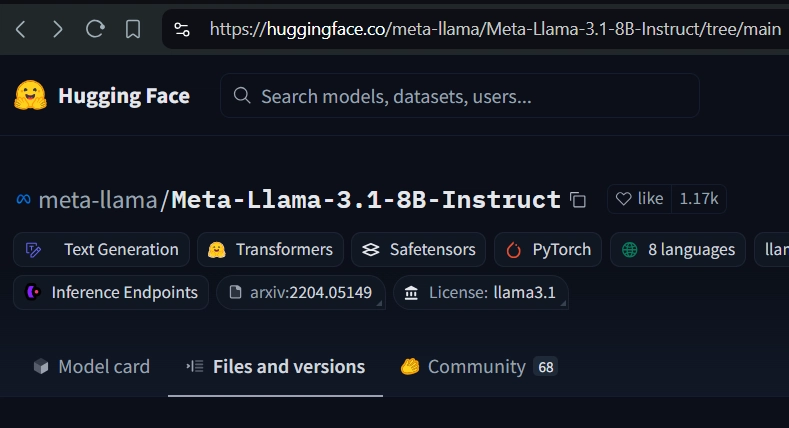Click the PyTorch flame icon
This screenshot has width=789, height=428.
(x=513, y=250)
